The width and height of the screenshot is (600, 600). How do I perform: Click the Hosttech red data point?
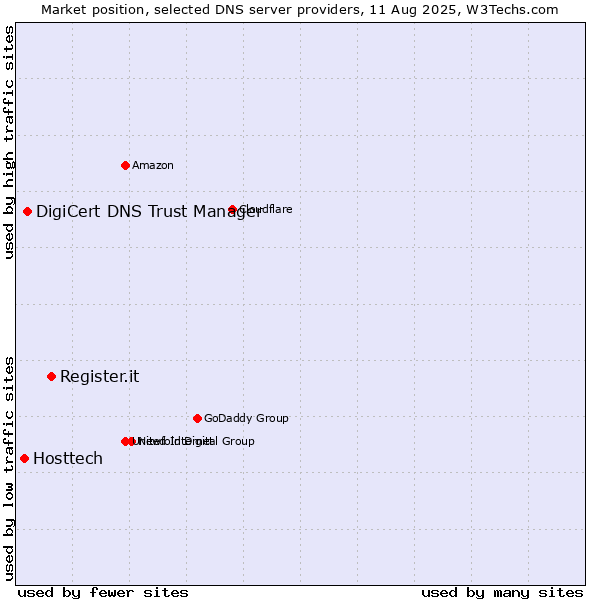[24, 459]
